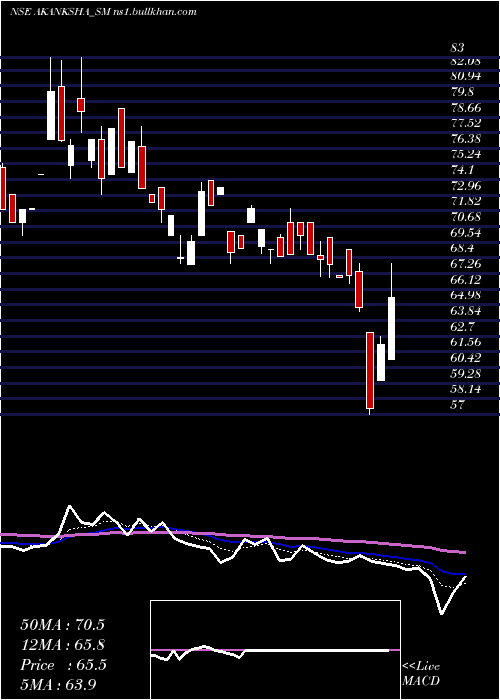This screenshot has width=500, height=700.
Task: Click the 77.52 price axis label
Action: click(466, 123)
